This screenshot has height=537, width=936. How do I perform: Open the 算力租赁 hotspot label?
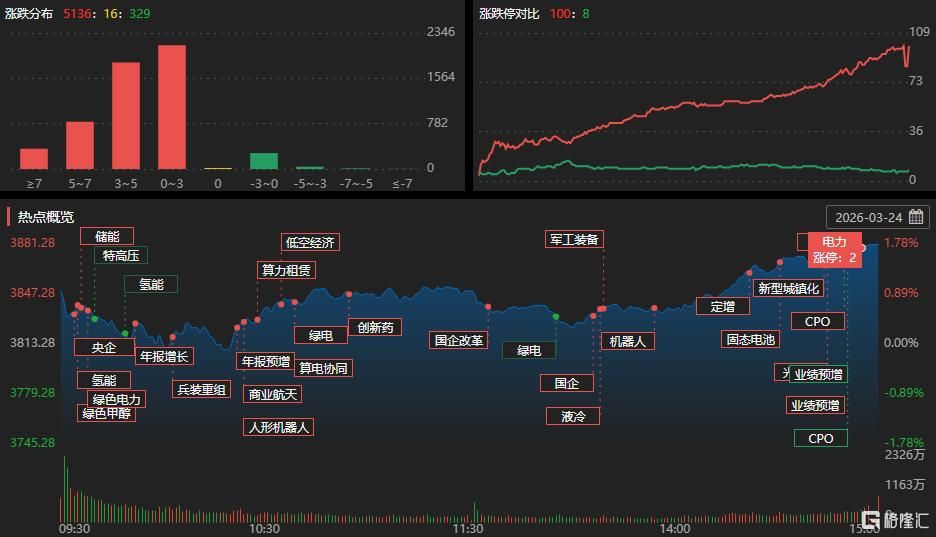(286, 269)
